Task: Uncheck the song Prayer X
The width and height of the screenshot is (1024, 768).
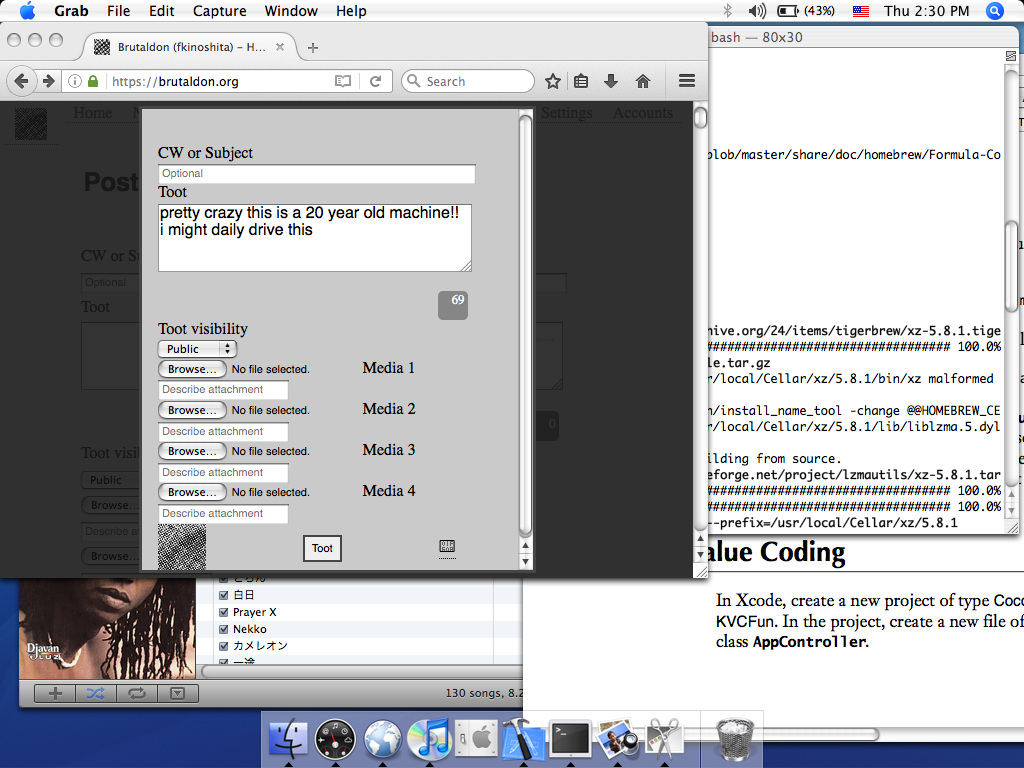Action: [x=224, y=612]
